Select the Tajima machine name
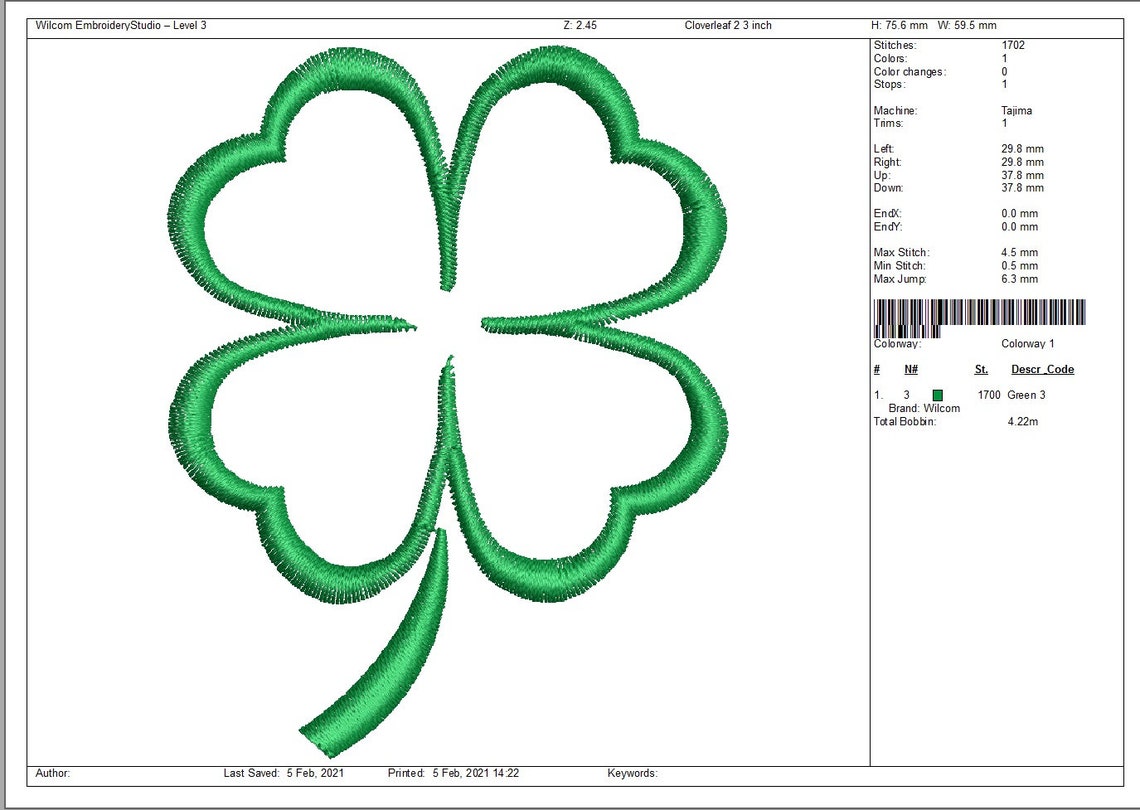 (1016, 110)
